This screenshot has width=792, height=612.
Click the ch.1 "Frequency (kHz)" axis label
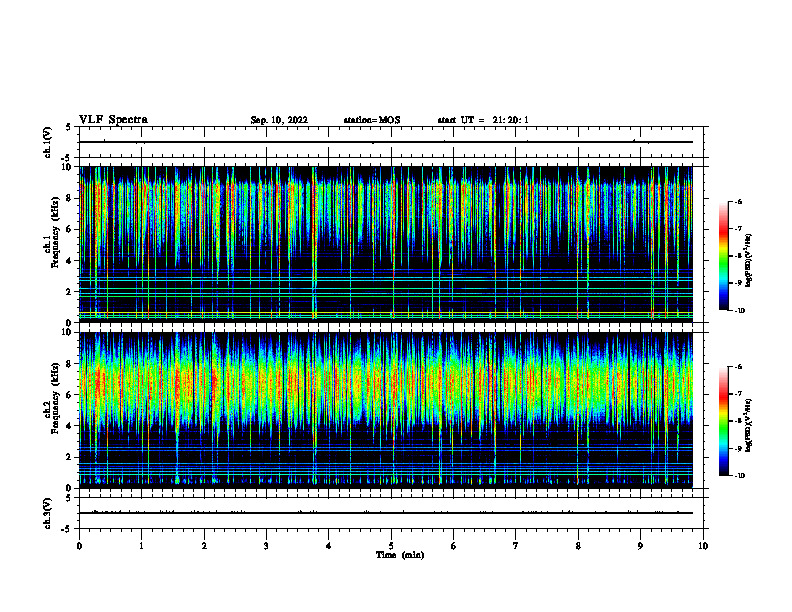(55, 232)
